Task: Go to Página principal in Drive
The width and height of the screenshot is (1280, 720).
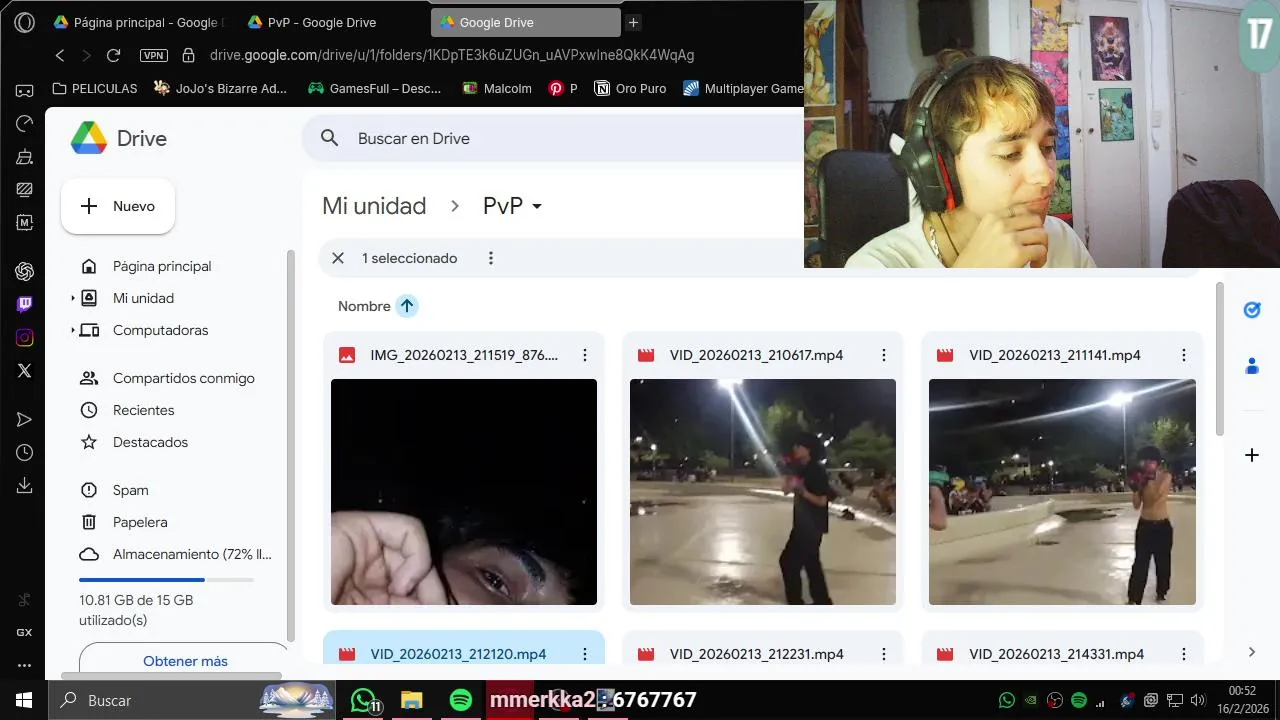Action: (x=162, y=266)
